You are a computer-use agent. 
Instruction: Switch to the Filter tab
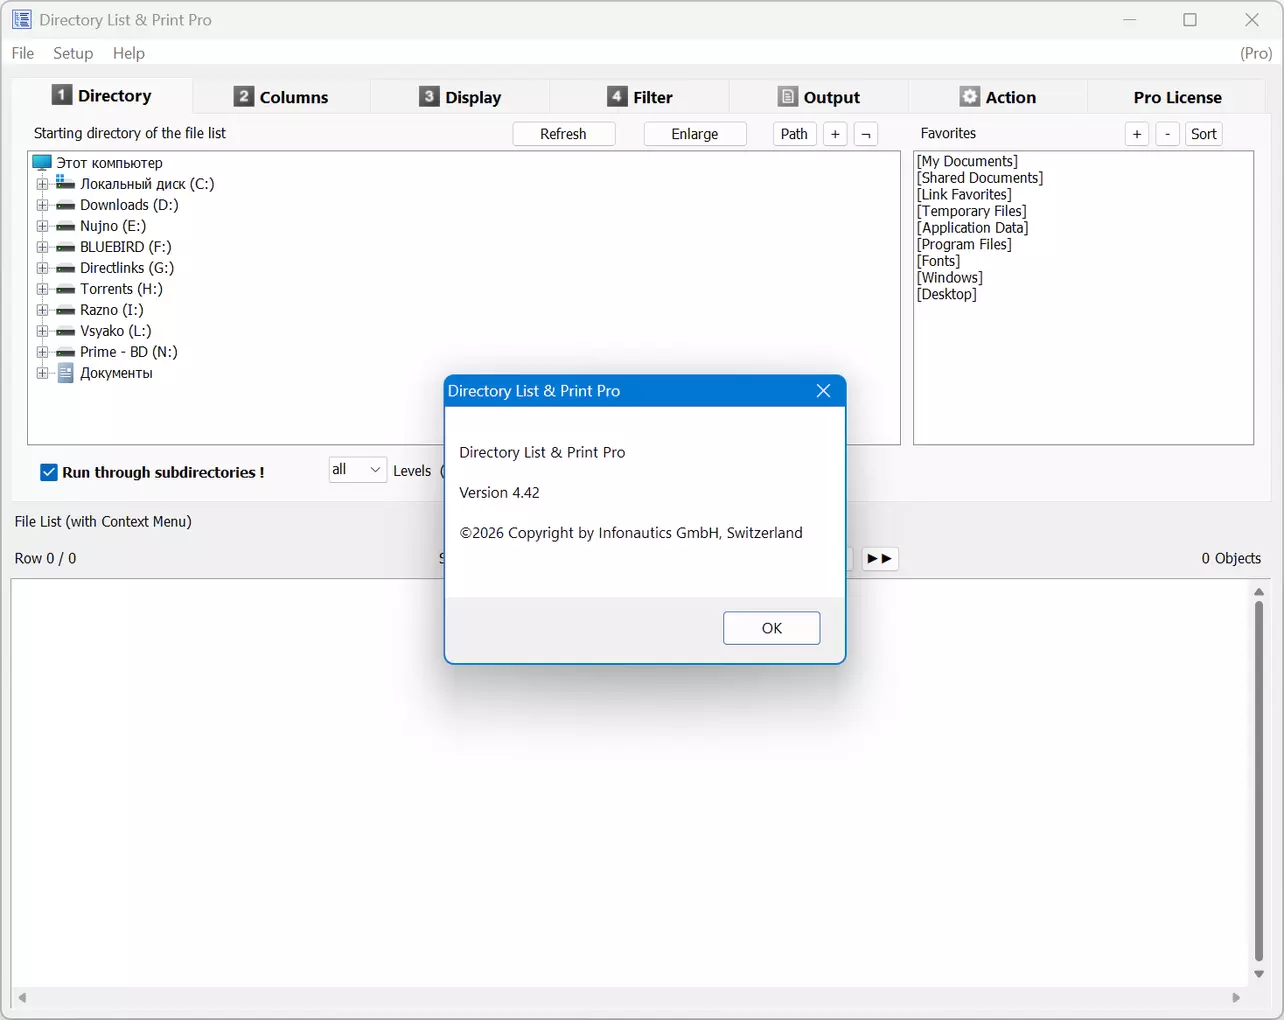coord(640,97)
